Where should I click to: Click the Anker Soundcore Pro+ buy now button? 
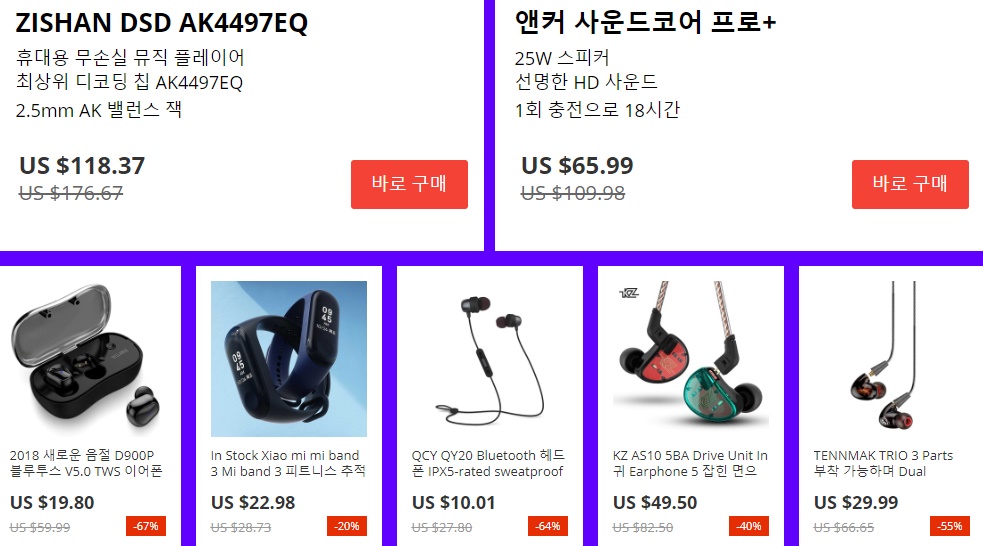910,184
